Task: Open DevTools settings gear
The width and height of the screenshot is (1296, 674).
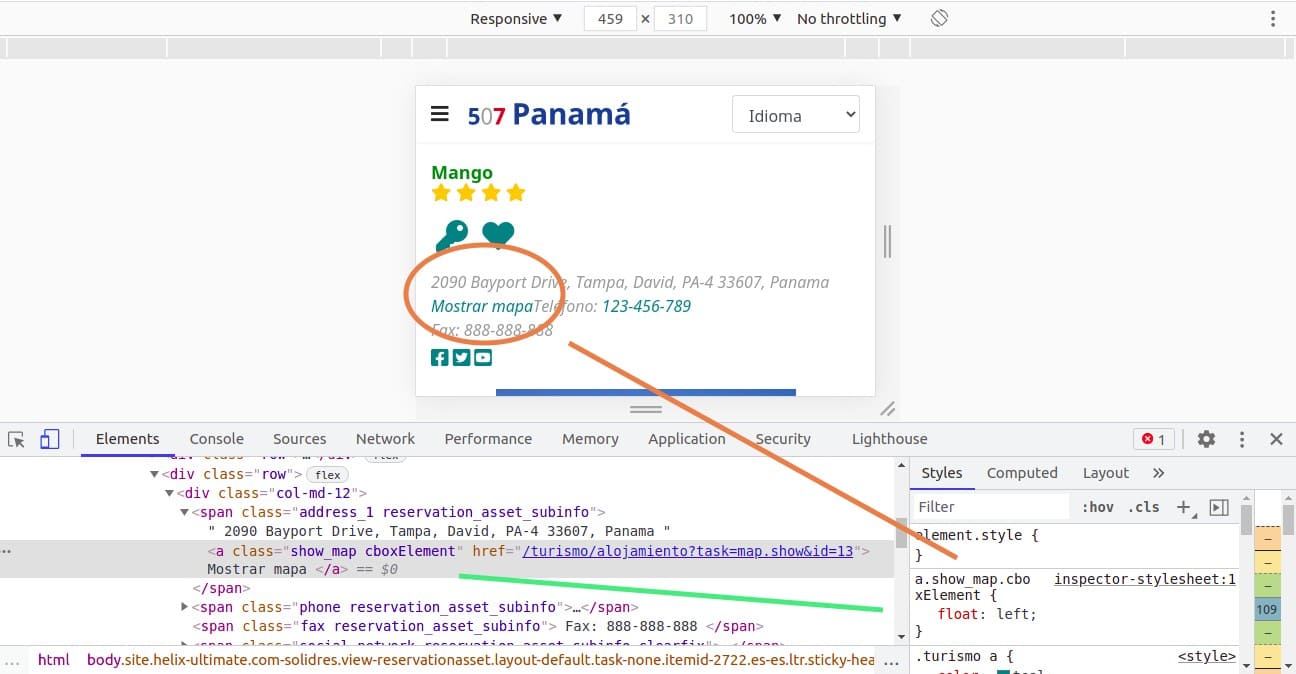Action: tap(1206, 439)
